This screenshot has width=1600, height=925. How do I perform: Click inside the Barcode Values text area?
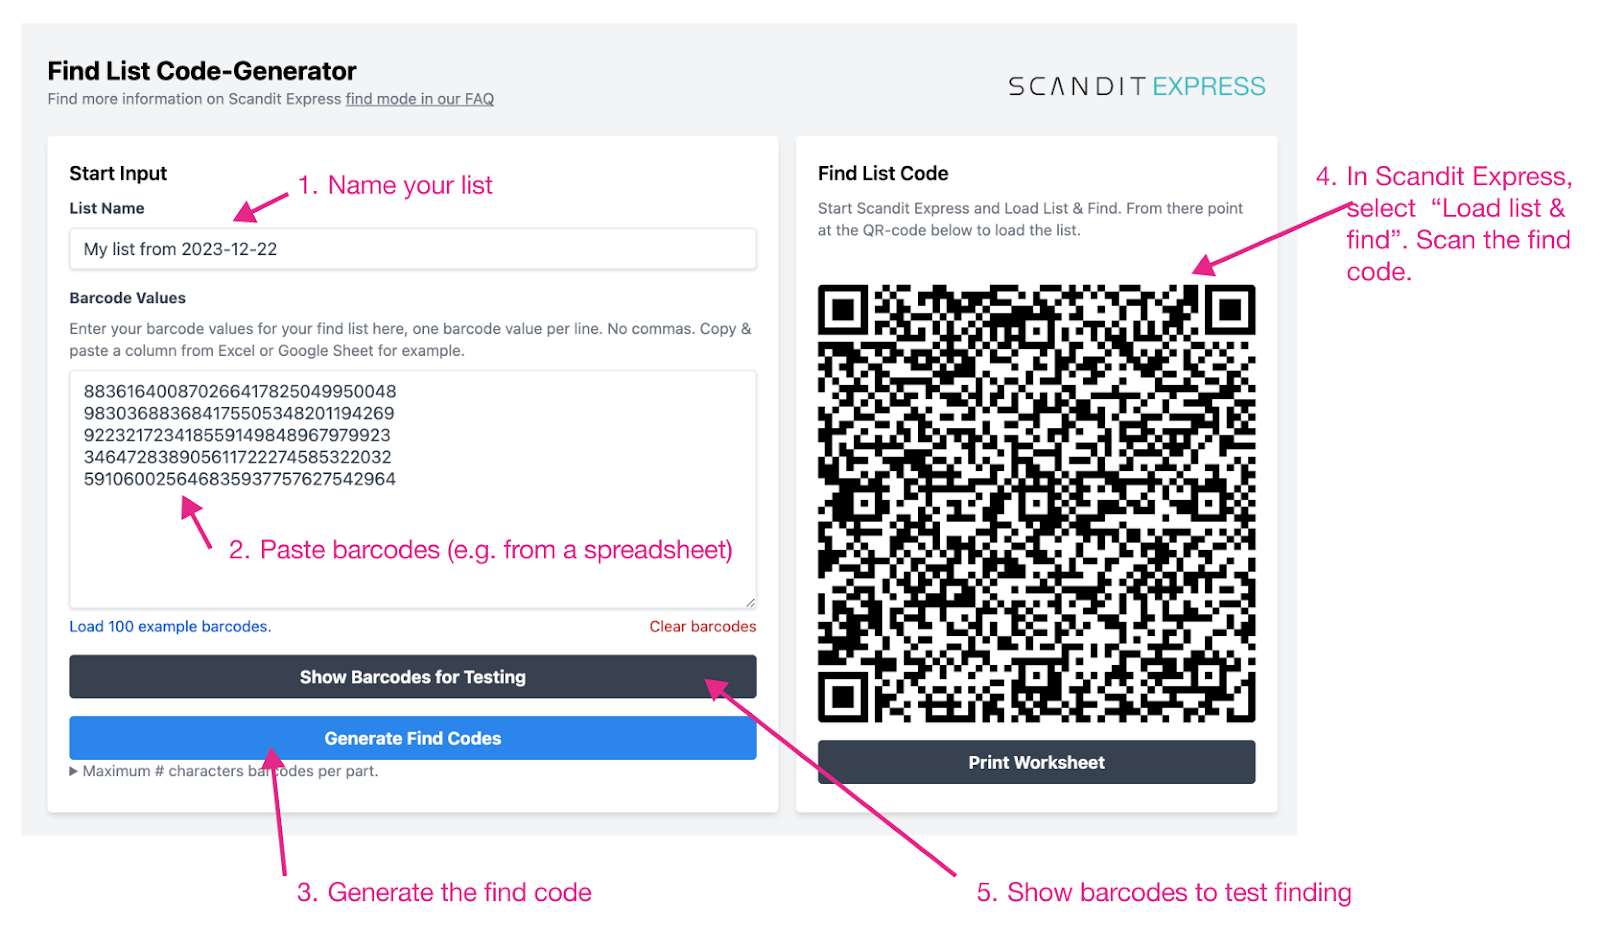coord(413,490)
